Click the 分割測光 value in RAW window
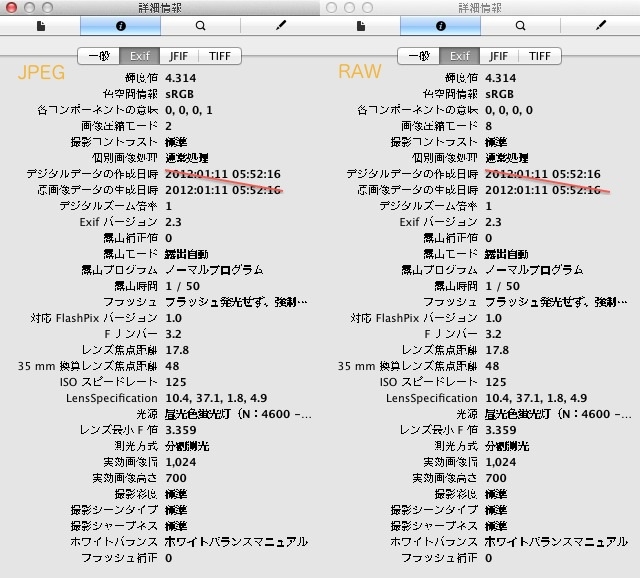640x578 pixels. tap(507, 446)
